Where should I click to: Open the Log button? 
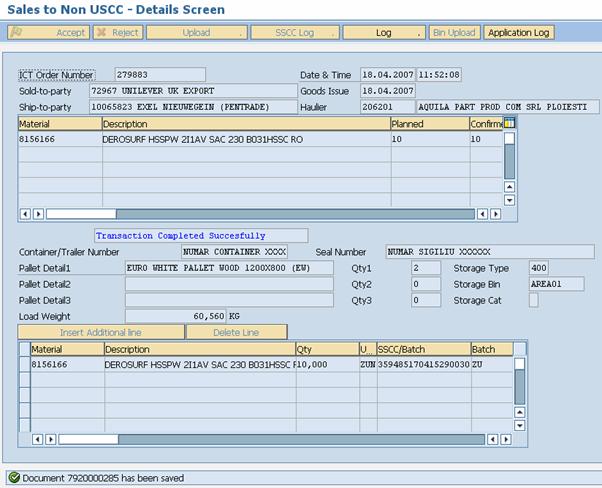[x=384, y=33]
